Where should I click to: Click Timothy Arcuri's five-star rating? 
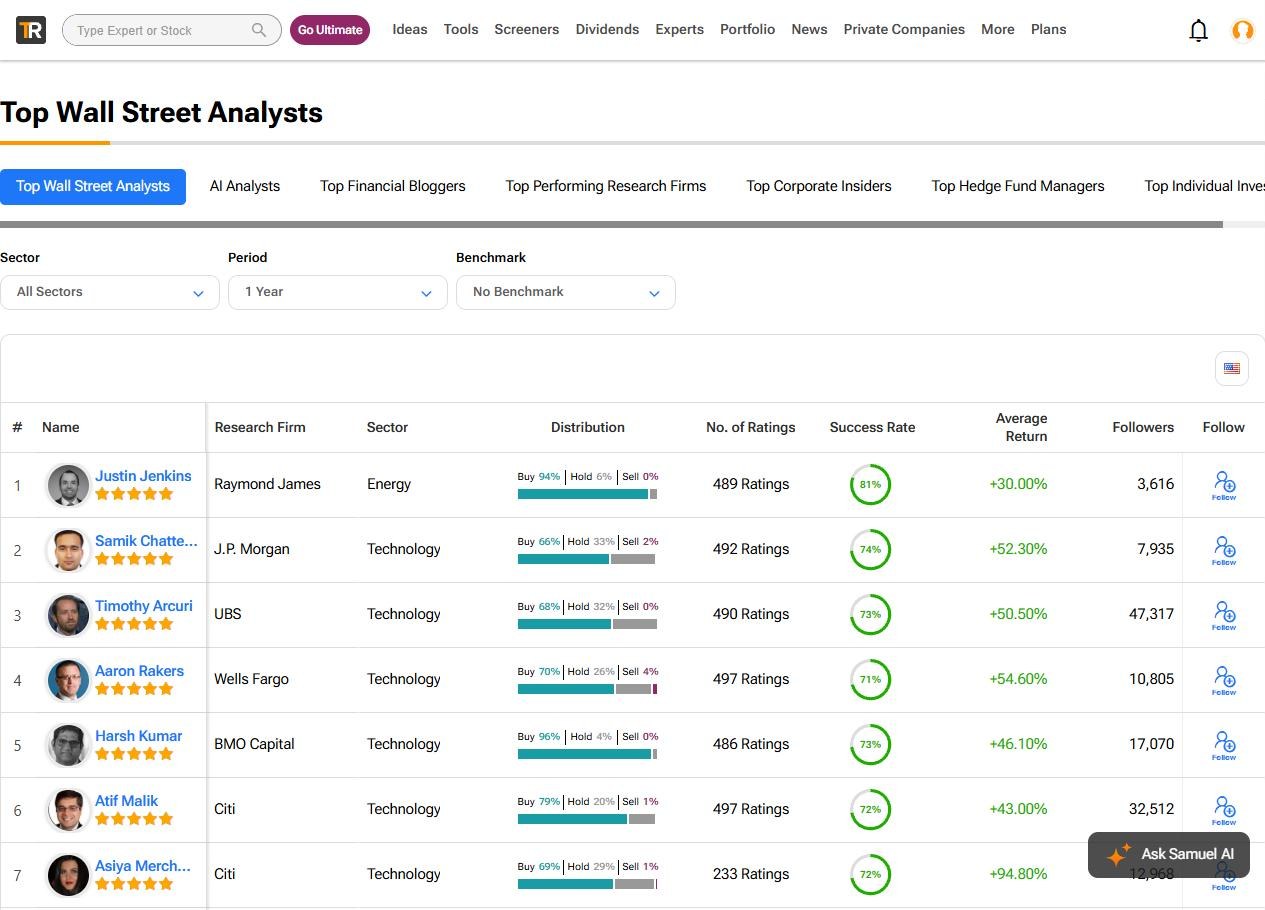pos(134,624)
